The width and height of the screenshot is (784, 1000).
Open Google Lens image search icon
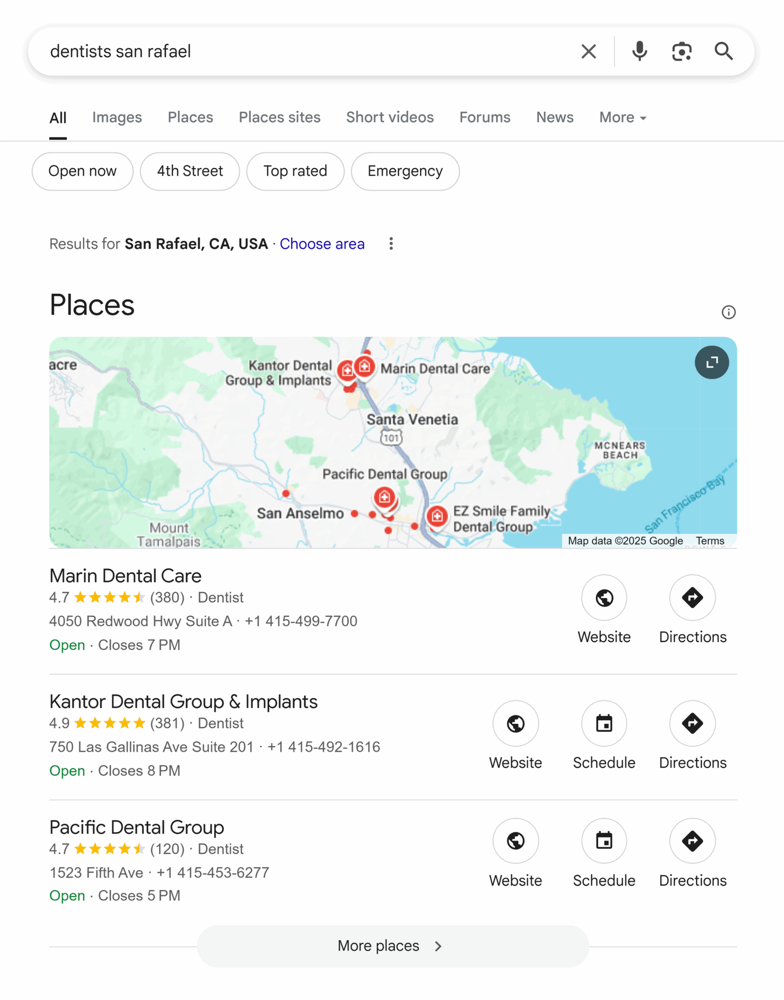pos(682,51)
